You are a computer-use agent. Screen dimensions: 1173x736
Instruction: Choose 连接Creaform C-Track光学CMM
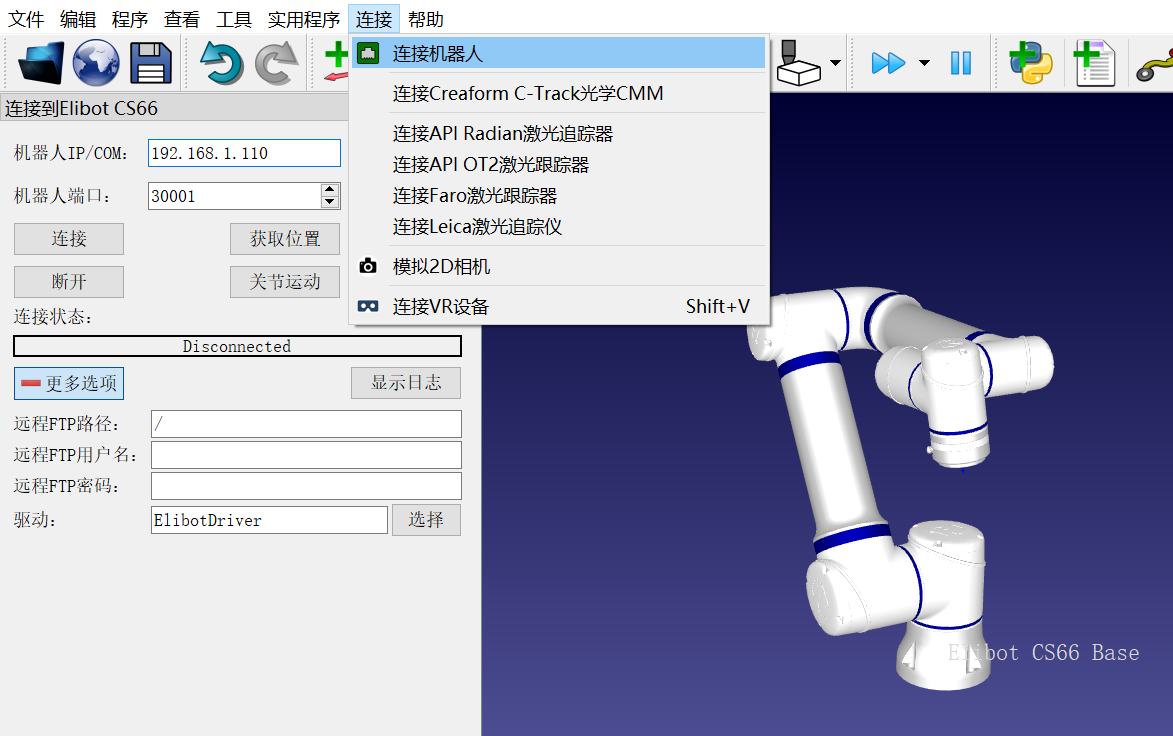click(x=558, y=93)
